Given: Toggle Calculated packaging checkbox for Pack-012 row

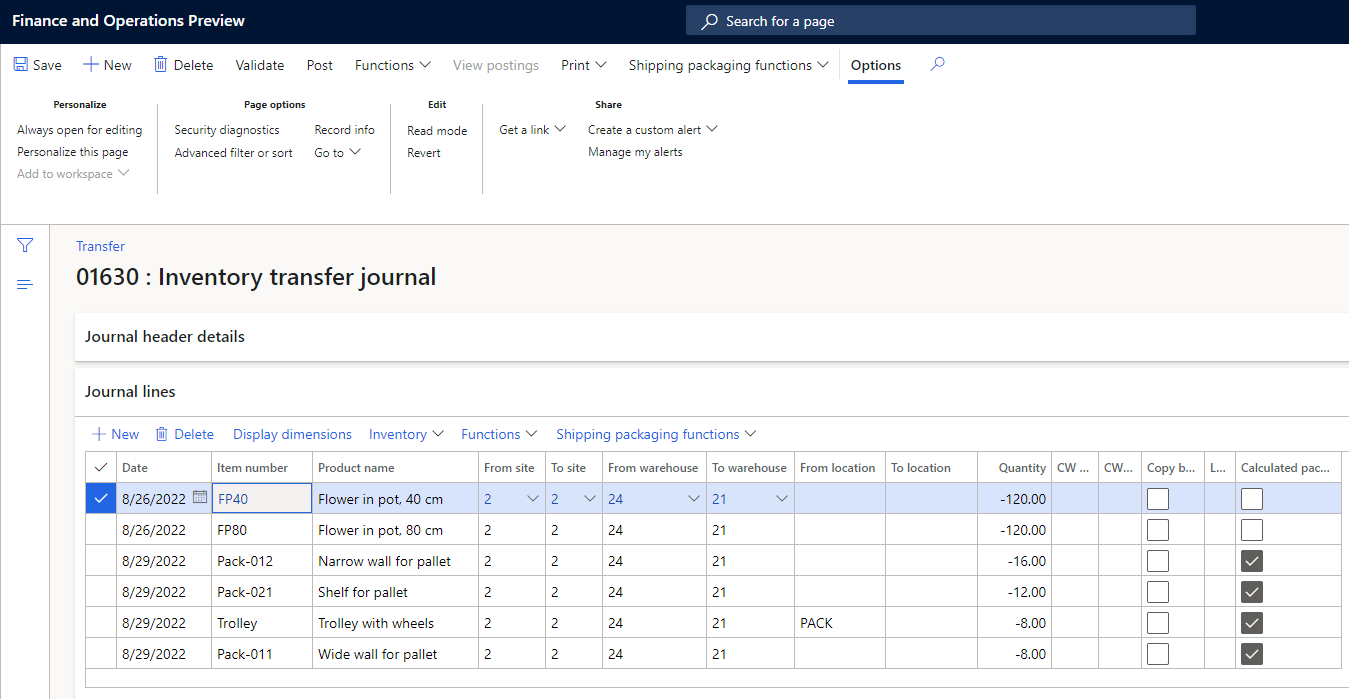Looking at the screenshot, I should pos(1251,561).
